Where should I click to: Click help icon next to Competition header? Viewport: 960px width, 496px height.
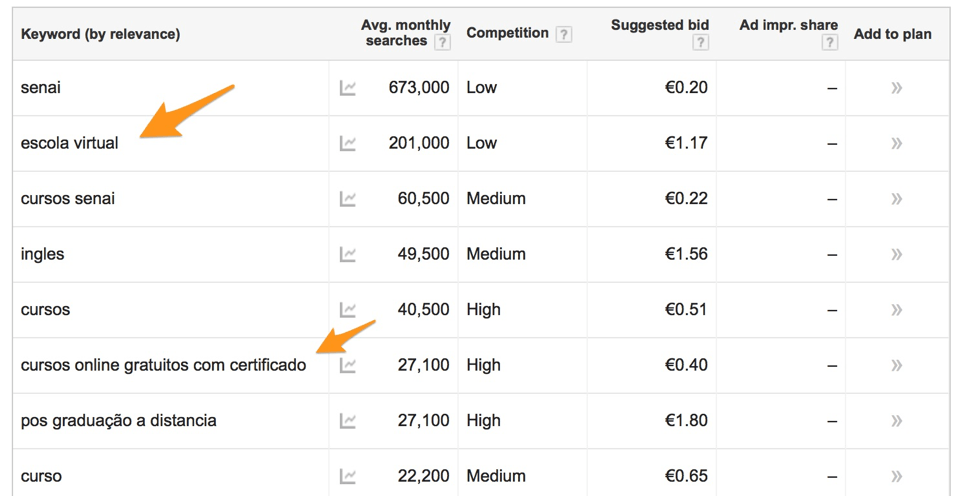[563, 34]
